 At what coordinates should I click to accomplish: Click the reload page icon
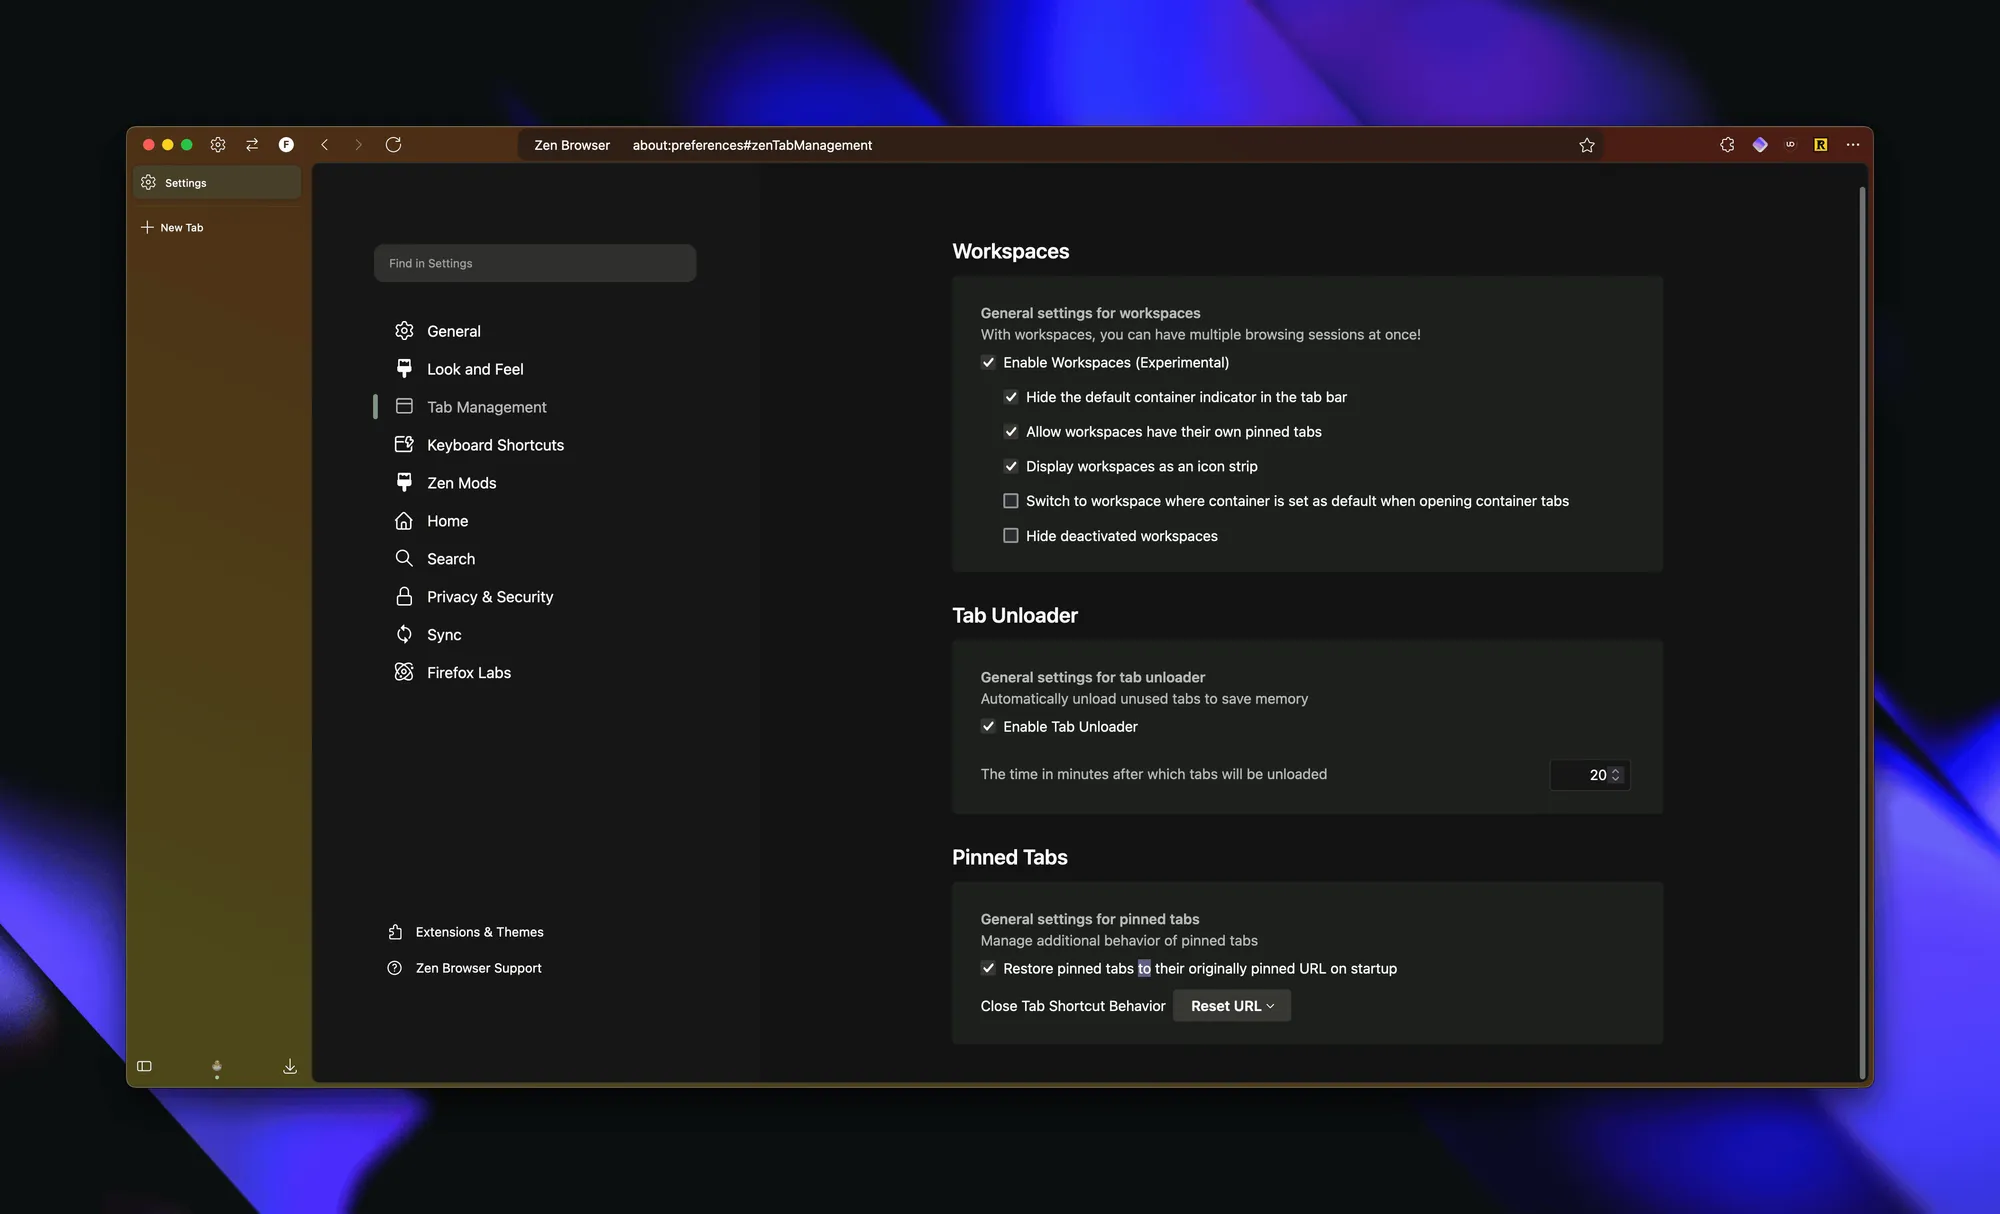pyautogui.click(x=393, y=145)
